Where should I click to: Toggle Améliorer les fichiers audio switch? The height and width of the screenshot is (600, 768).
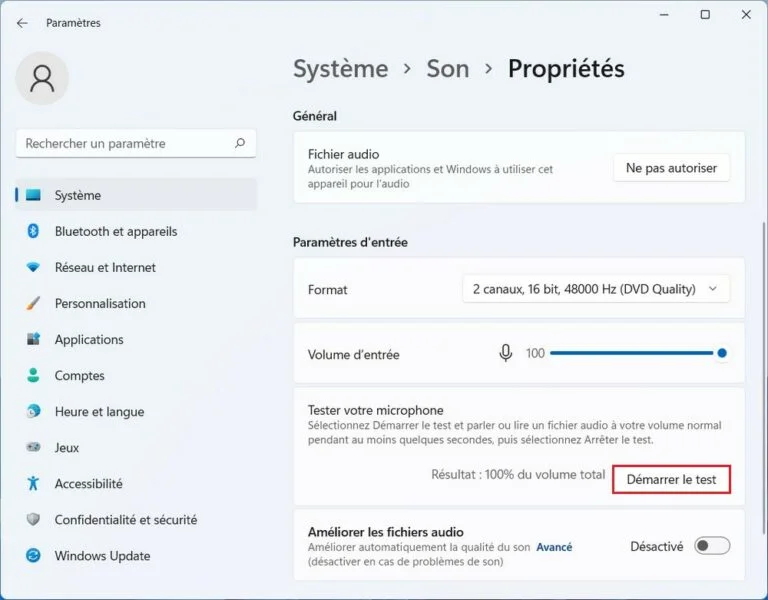click(x=712, y=546)
